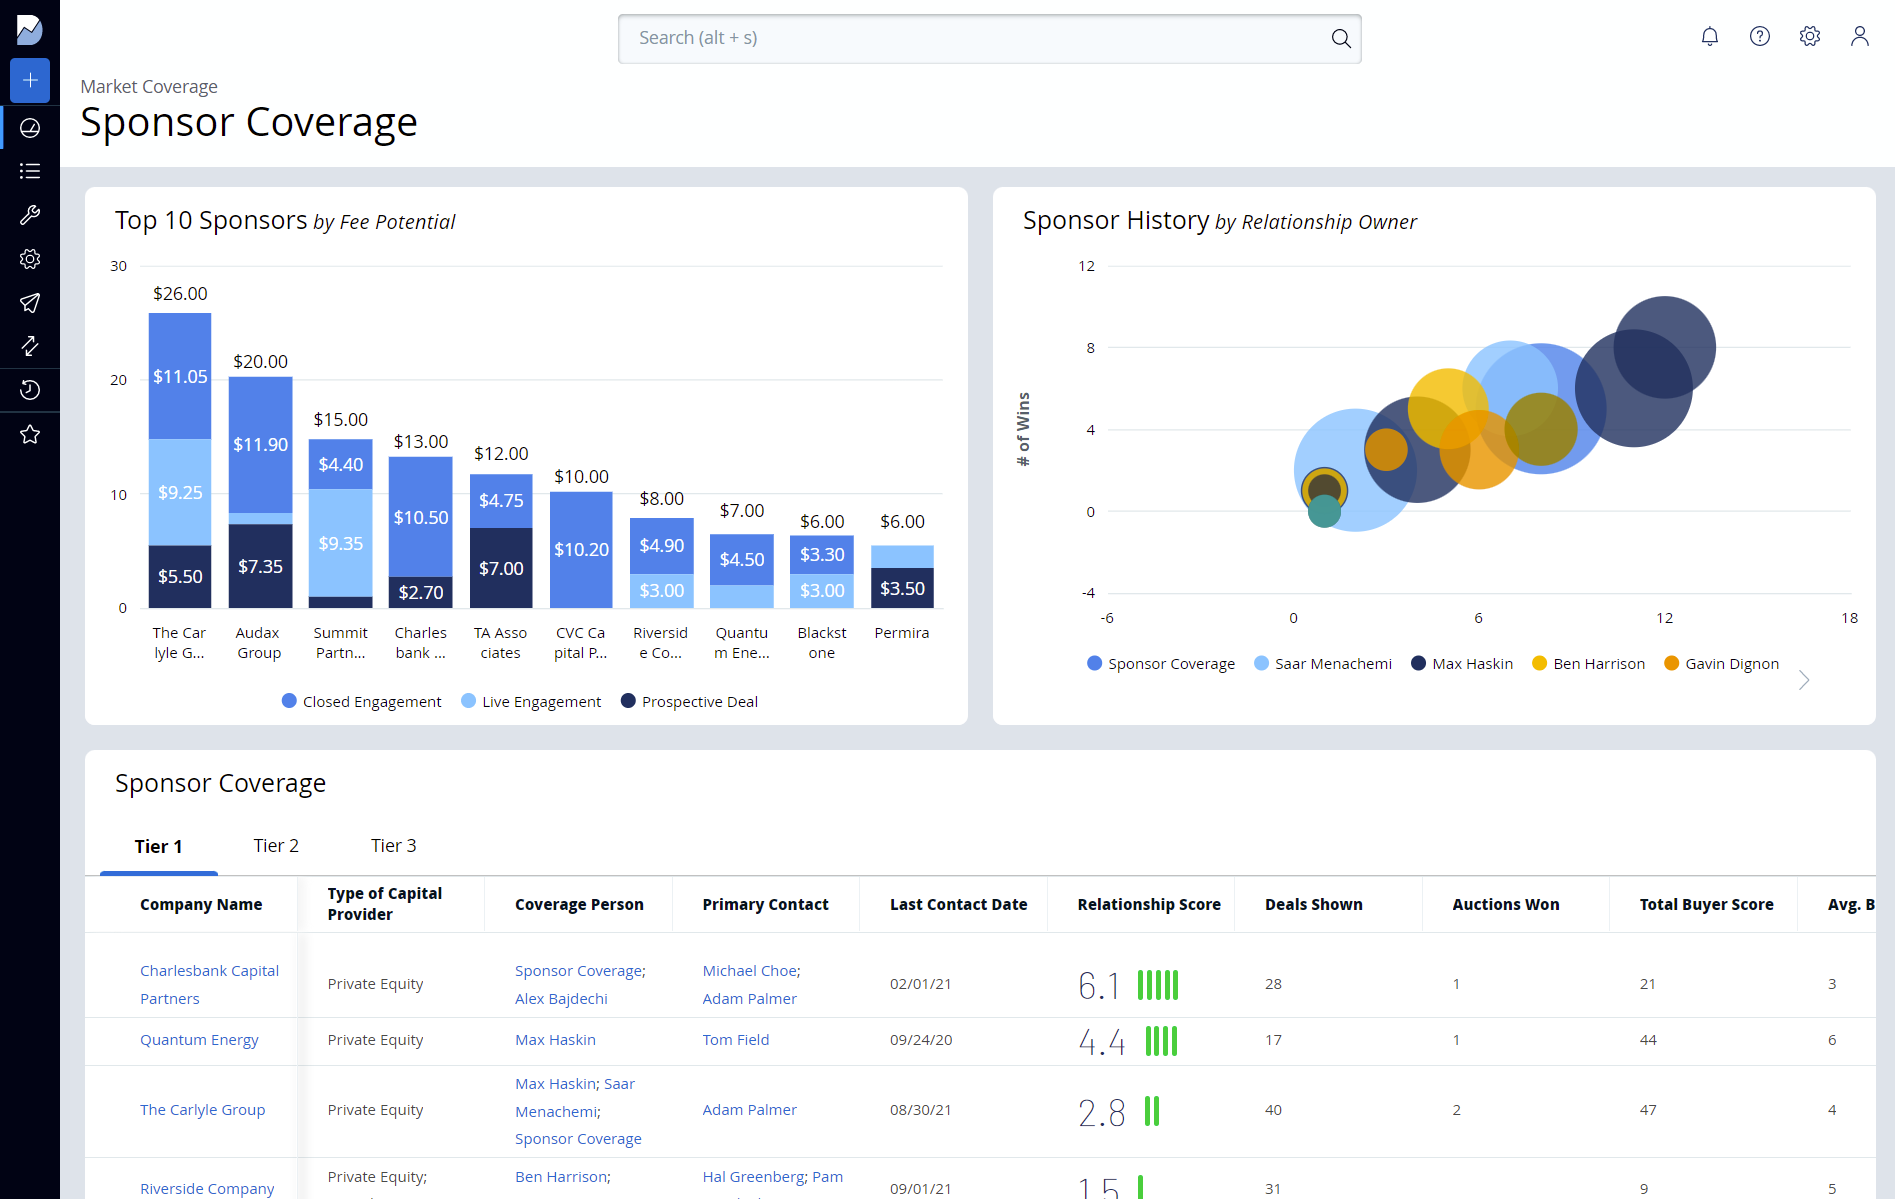Open Alex Bajdechi coverage person link
The image size is (1895, 1199).
pyautogui.click(x=561, y=999)
